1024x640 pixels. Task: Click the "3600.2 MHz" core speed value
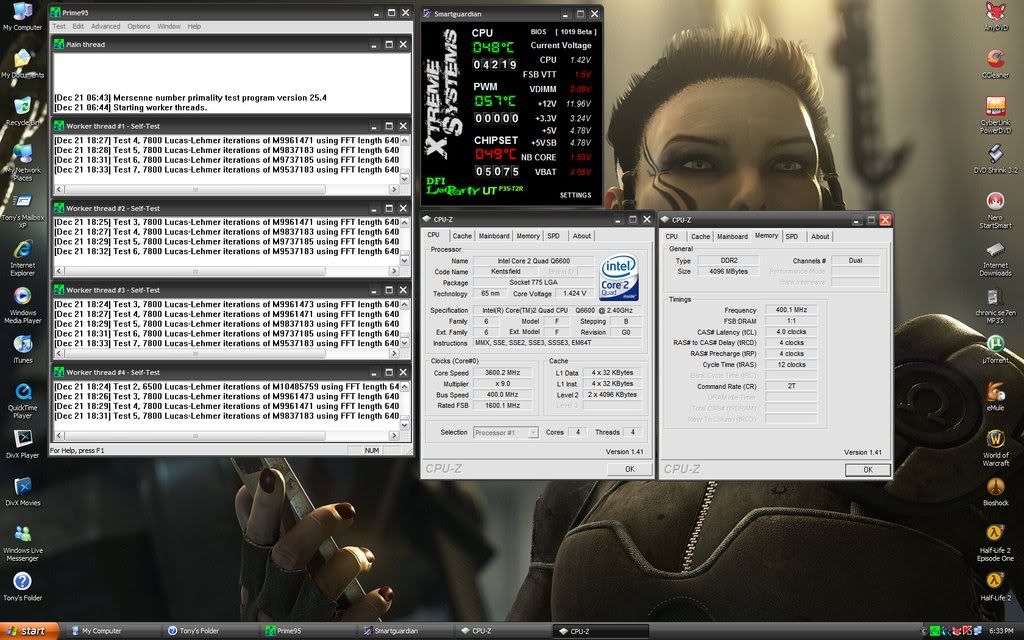(502, 373)
